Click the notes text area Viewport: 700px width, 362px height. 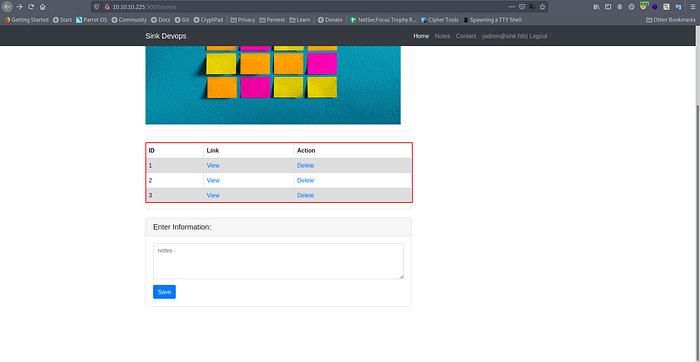tap(278, 261)
